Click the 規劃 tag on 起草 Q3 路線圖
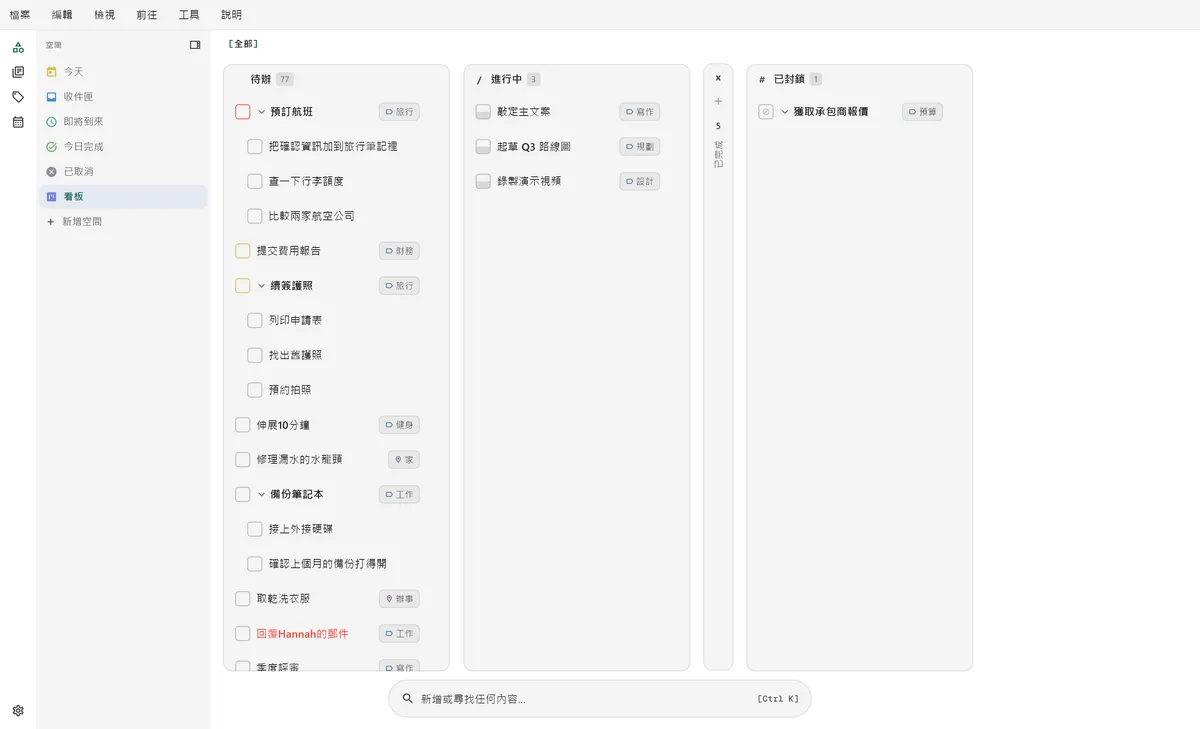Screen dimensions: 1200x729 [x=640, y=147]
